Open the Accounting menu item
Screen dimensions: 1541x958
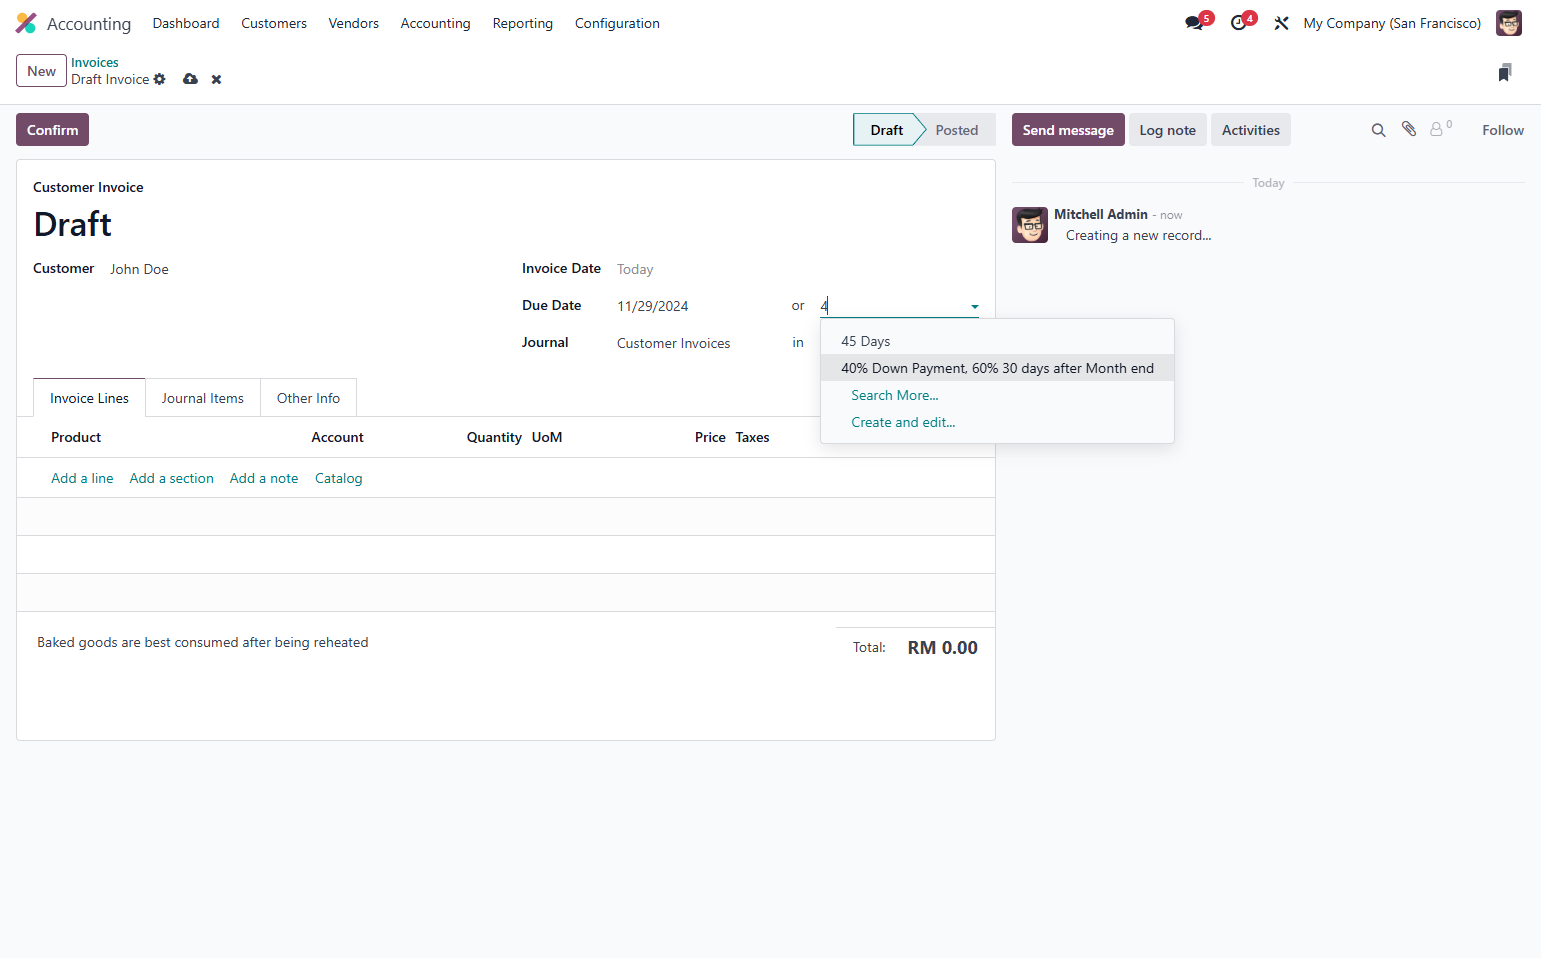tap(435, 23)
